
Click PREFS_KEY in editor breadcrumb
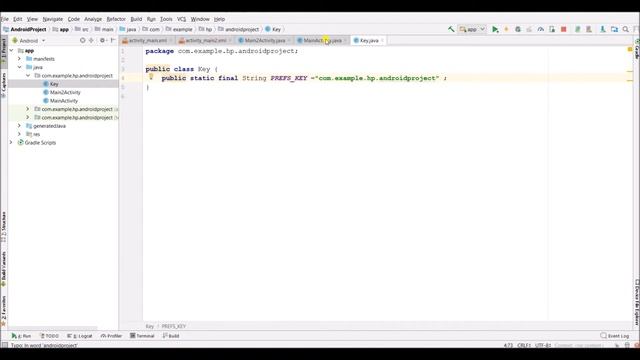(x=174, y=326)
